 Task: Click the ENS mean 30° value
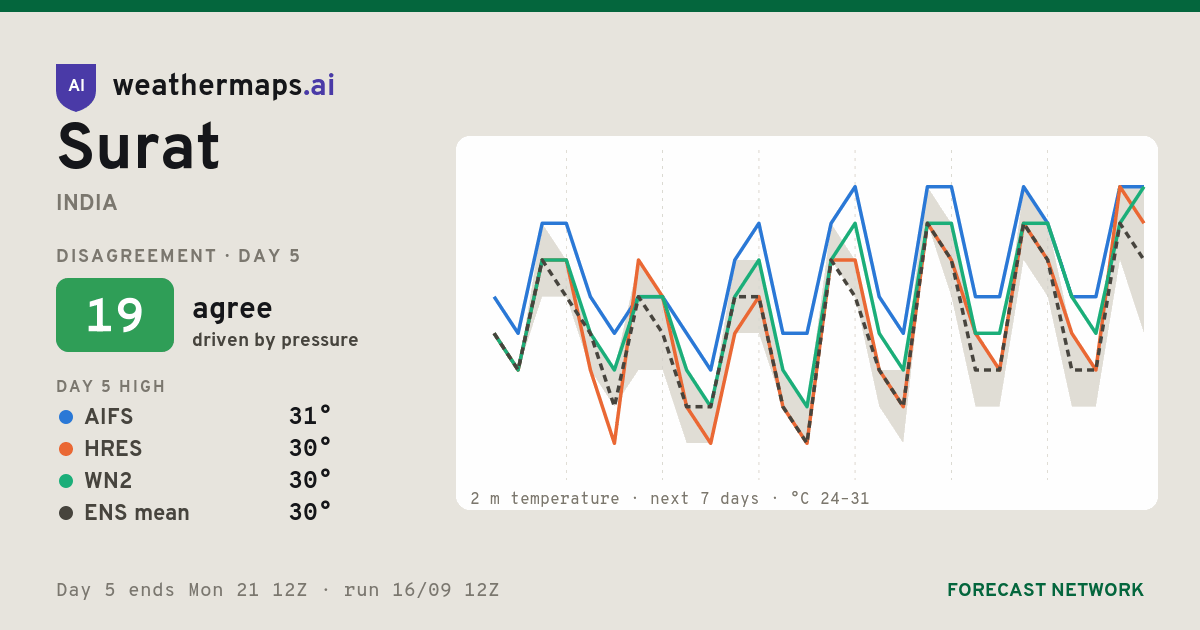point(310,512)
